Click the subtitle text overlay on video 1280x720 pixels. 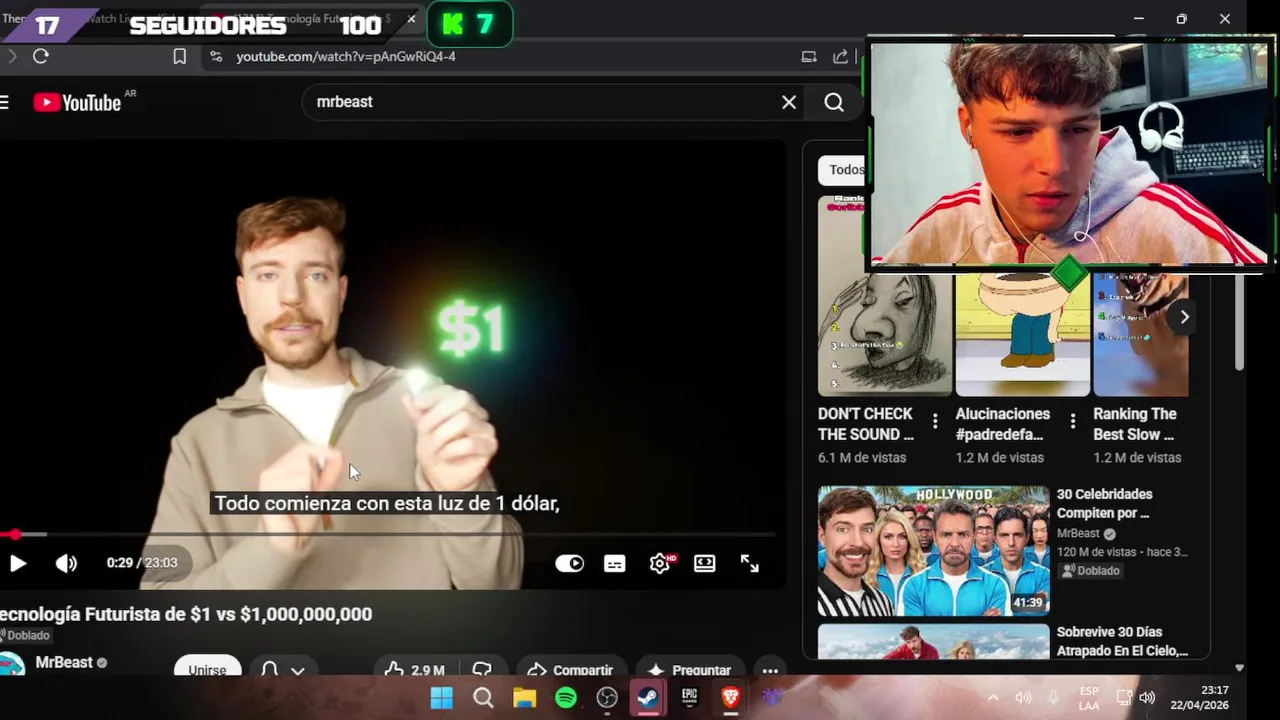click(x=387, y=503)
